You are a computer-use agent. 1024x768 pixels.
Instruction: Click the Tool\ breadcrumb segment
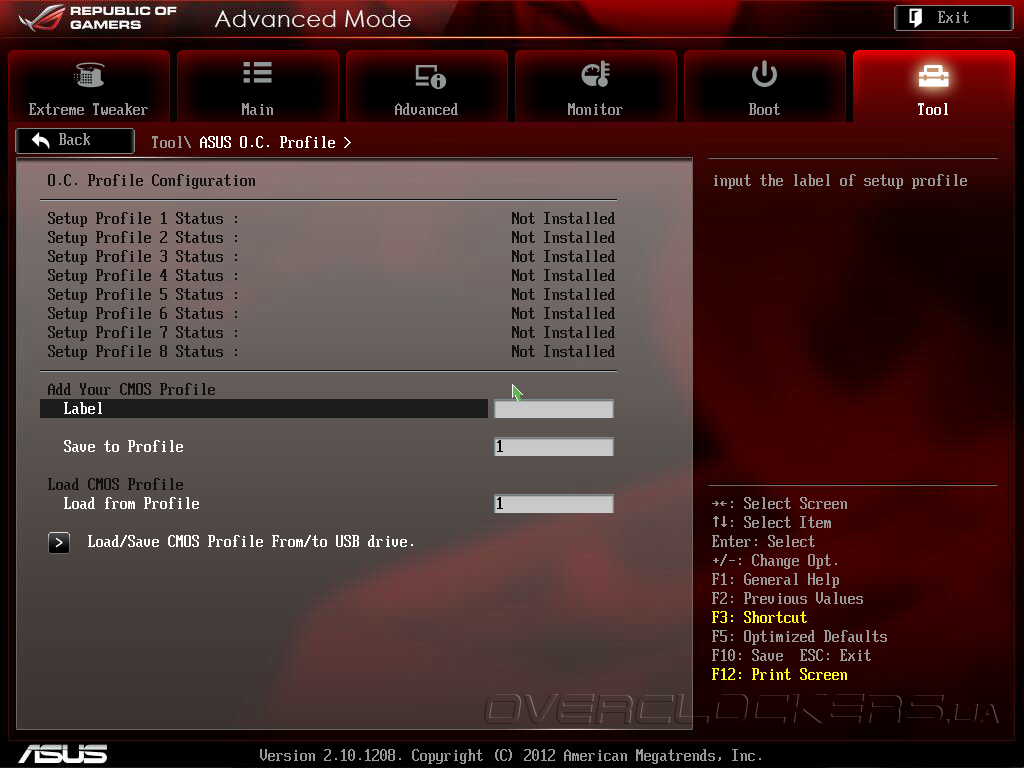[x=171, y=142]
